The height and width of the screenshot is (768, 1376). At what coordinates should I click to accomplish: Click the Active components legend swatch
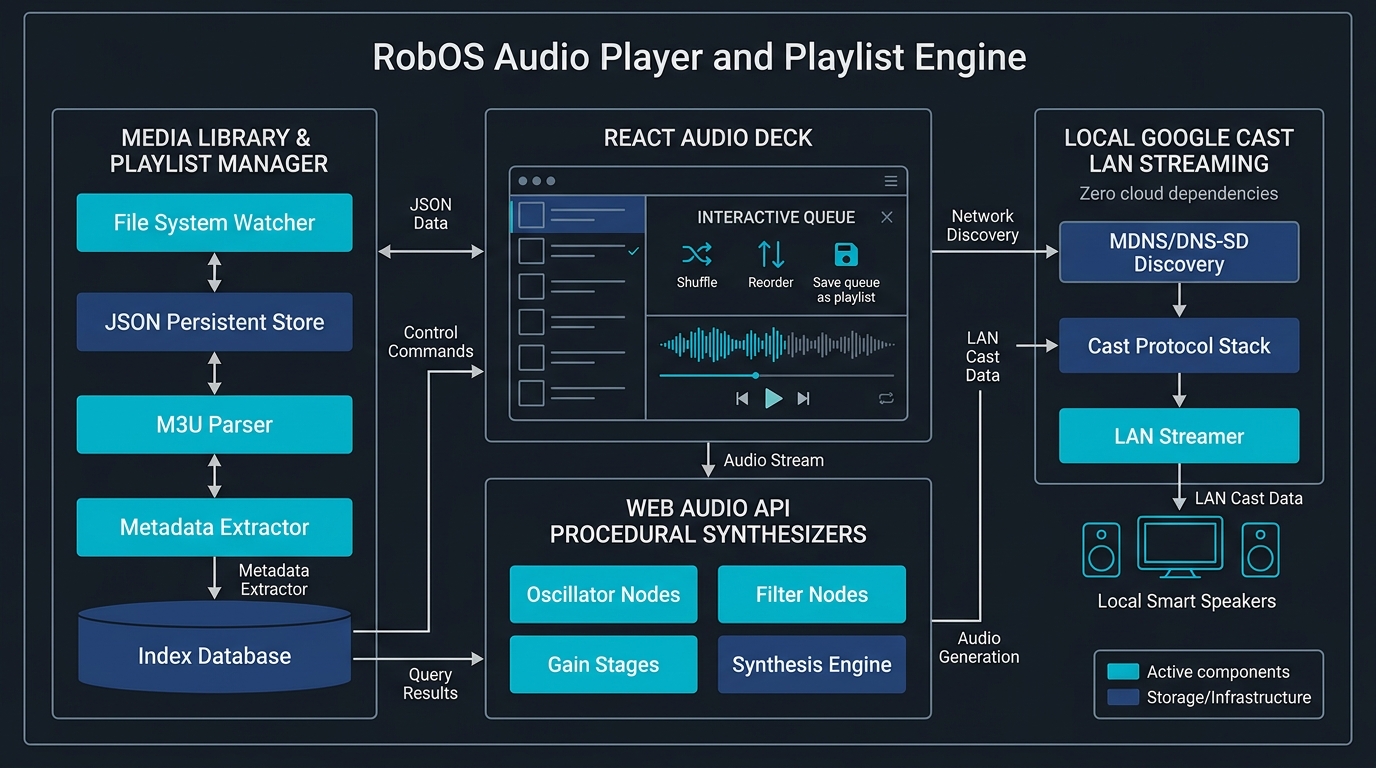[x=1123, y=672]
